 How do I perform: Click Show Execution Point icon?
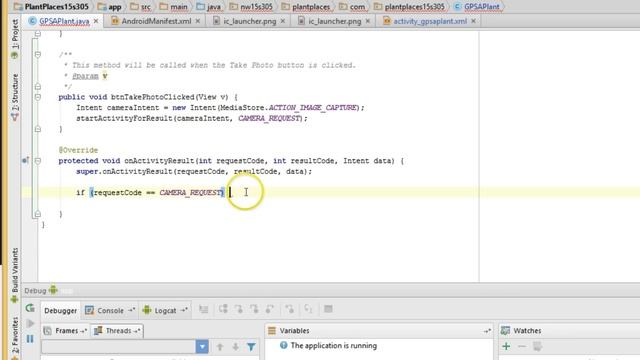pyautogui.click(x=204, y=309)
